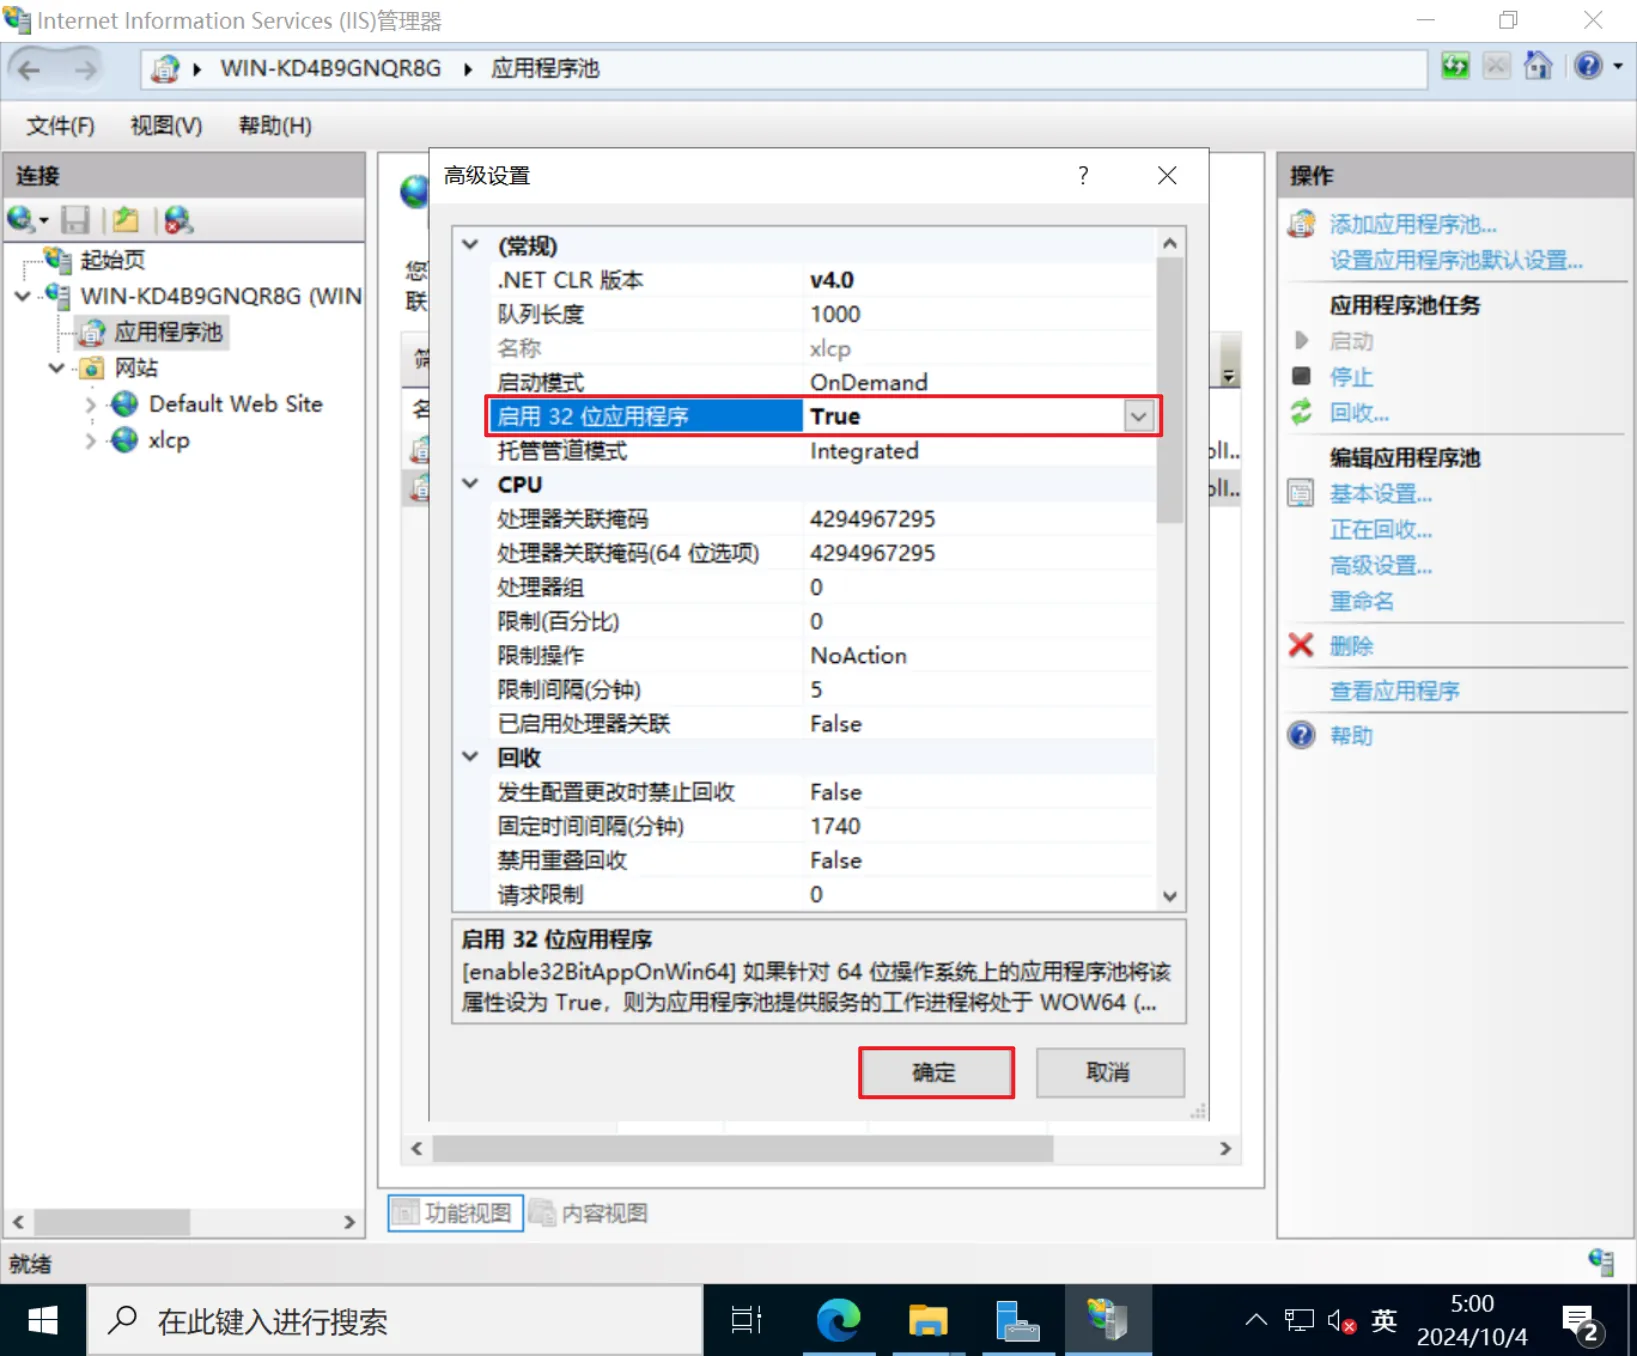Click the delete connection icon in Connections toolbar
This screenshot has width=1637, height=1356.
tap(178, 219)
